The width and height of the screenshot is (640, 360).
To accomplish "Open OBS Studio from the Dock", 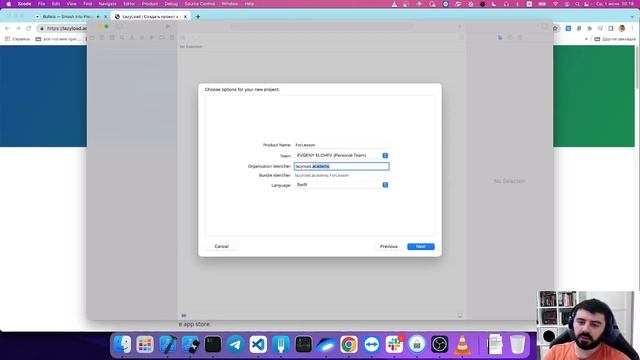I will click(440, 344).
